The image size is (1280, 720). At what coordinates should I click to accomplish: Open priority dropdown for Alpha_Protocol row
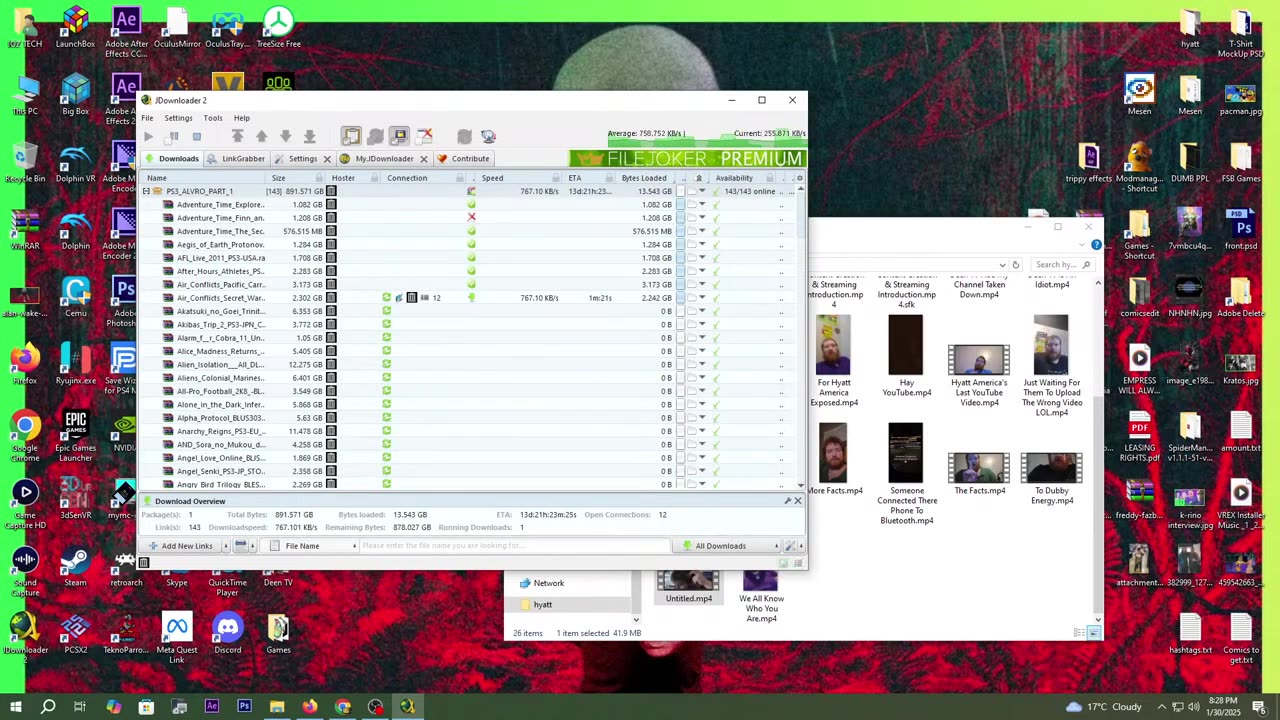[701, 418]
